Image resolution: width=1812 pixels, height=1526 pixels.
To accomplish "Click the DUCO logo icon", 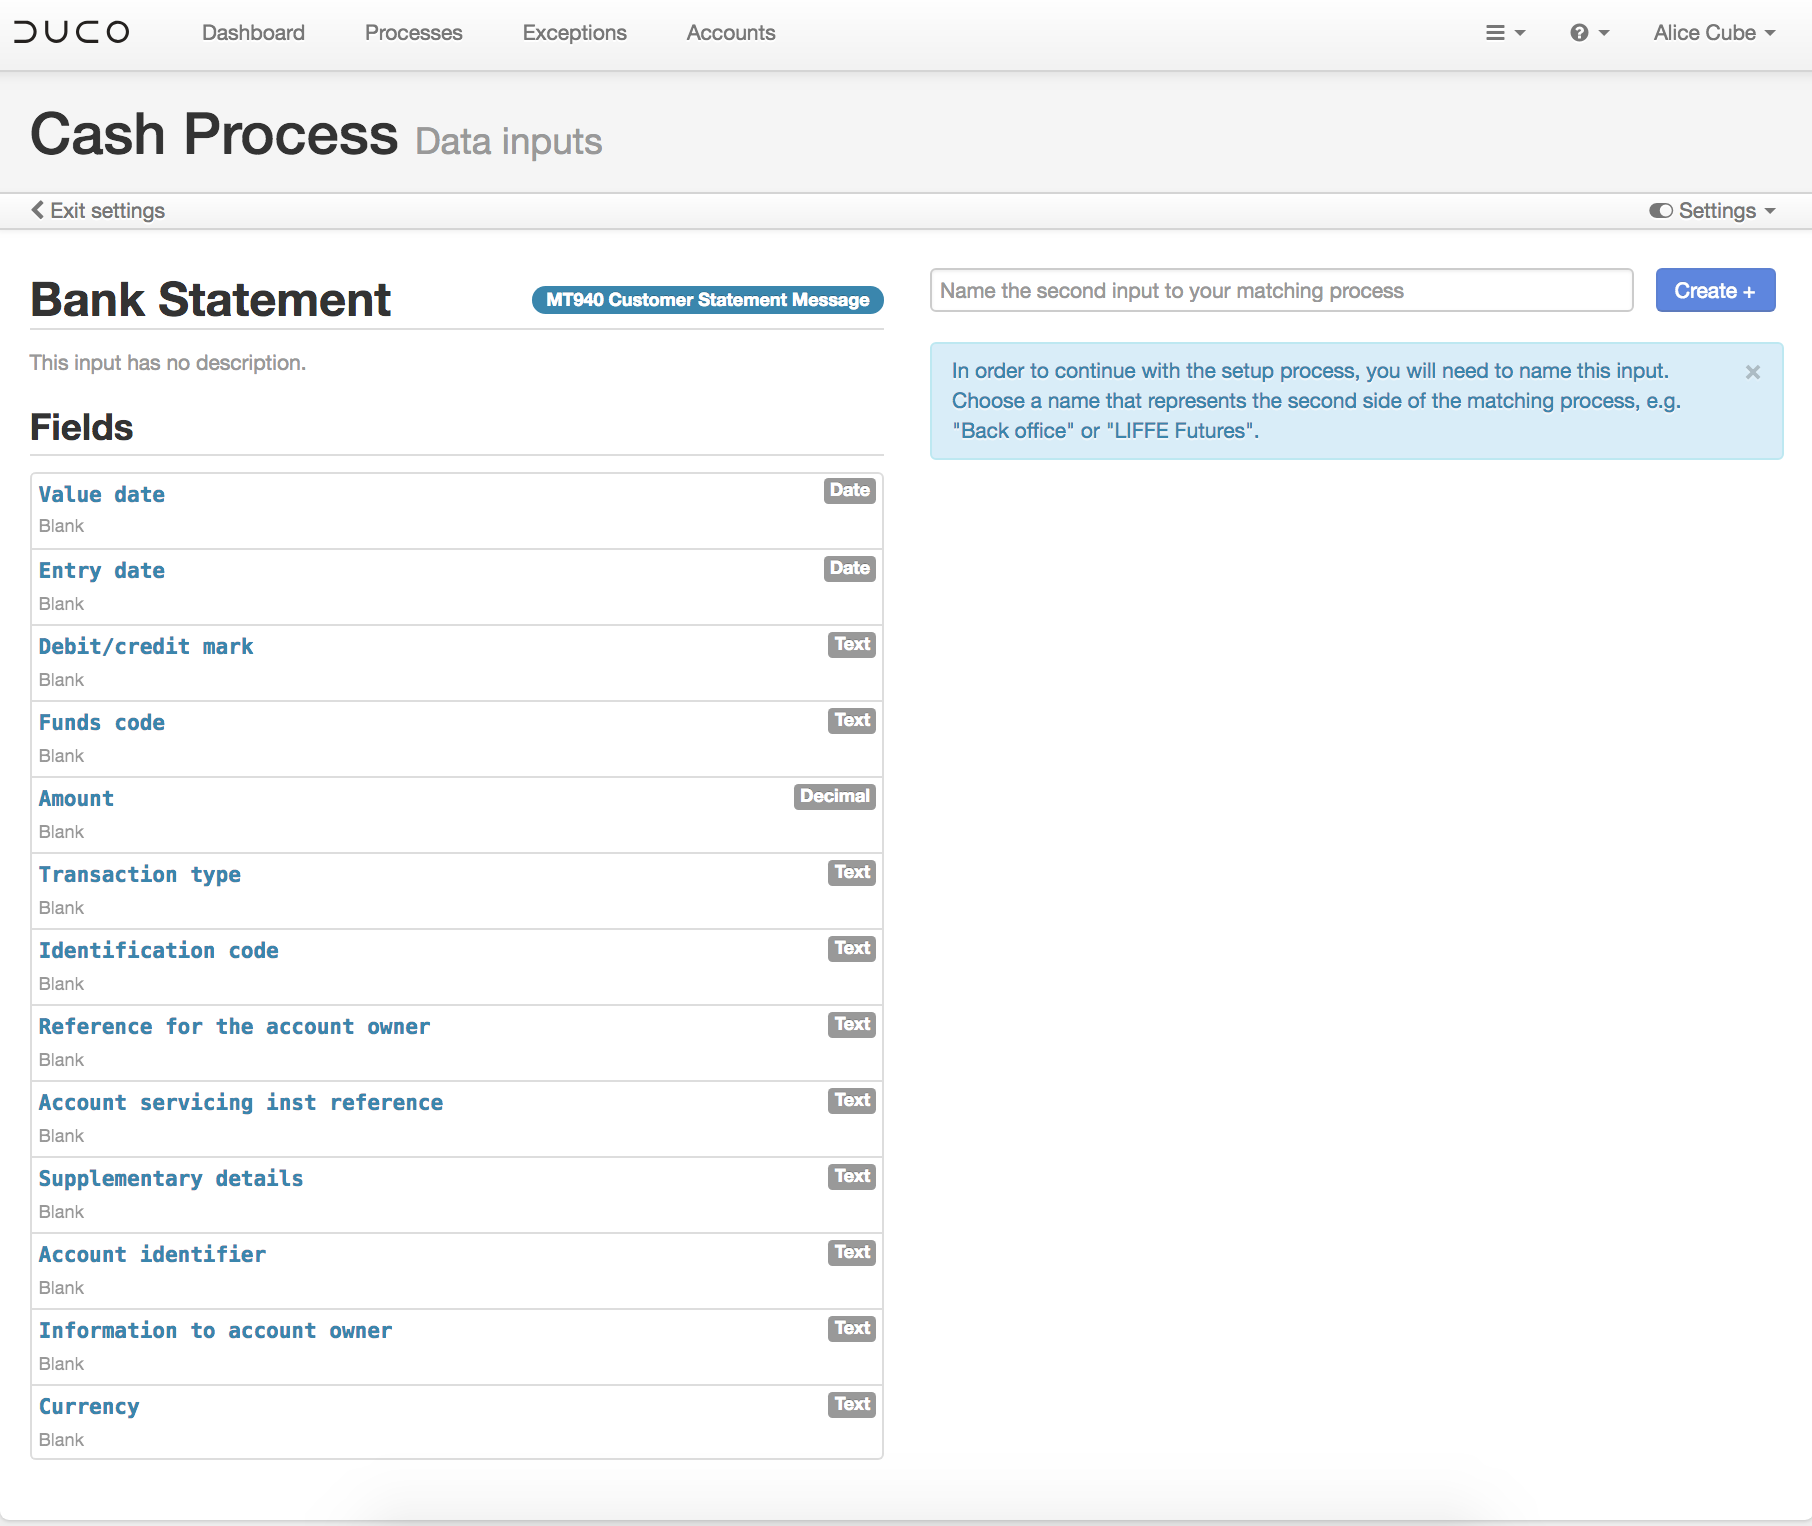I will pyautogui.click(x=72, y=32).
